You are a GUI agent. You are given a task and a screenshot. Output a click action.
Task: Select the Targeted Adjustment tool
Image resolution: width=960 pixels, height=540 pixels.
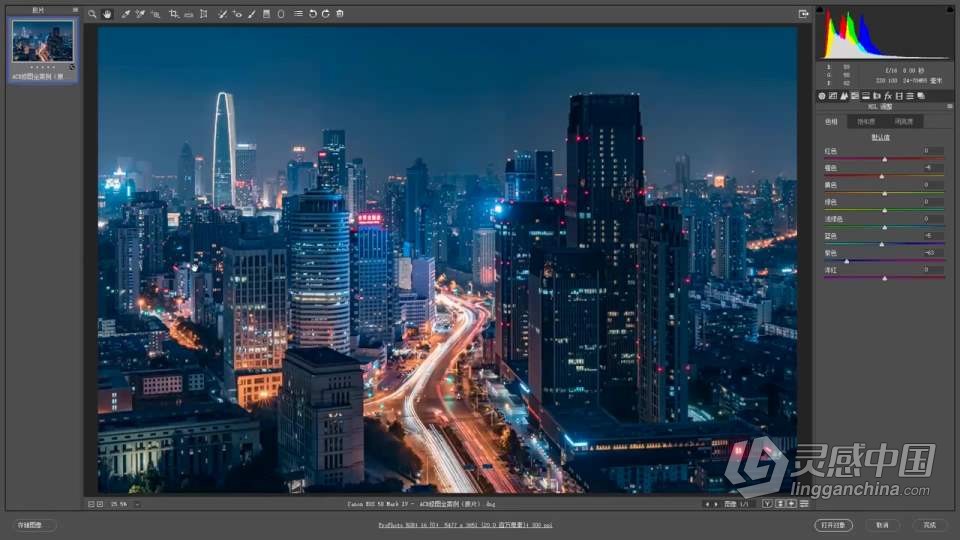[156, 13]
